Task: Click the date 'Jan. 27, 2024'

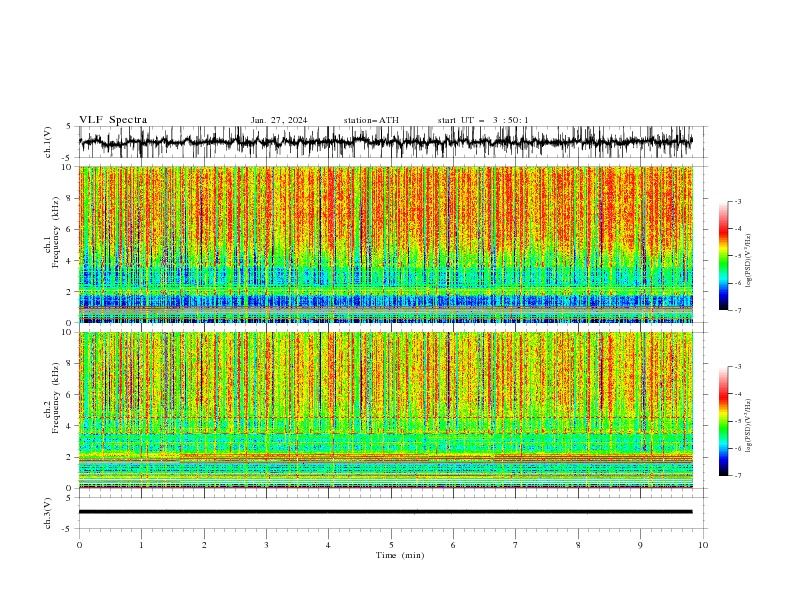Action: coord(279,120)
